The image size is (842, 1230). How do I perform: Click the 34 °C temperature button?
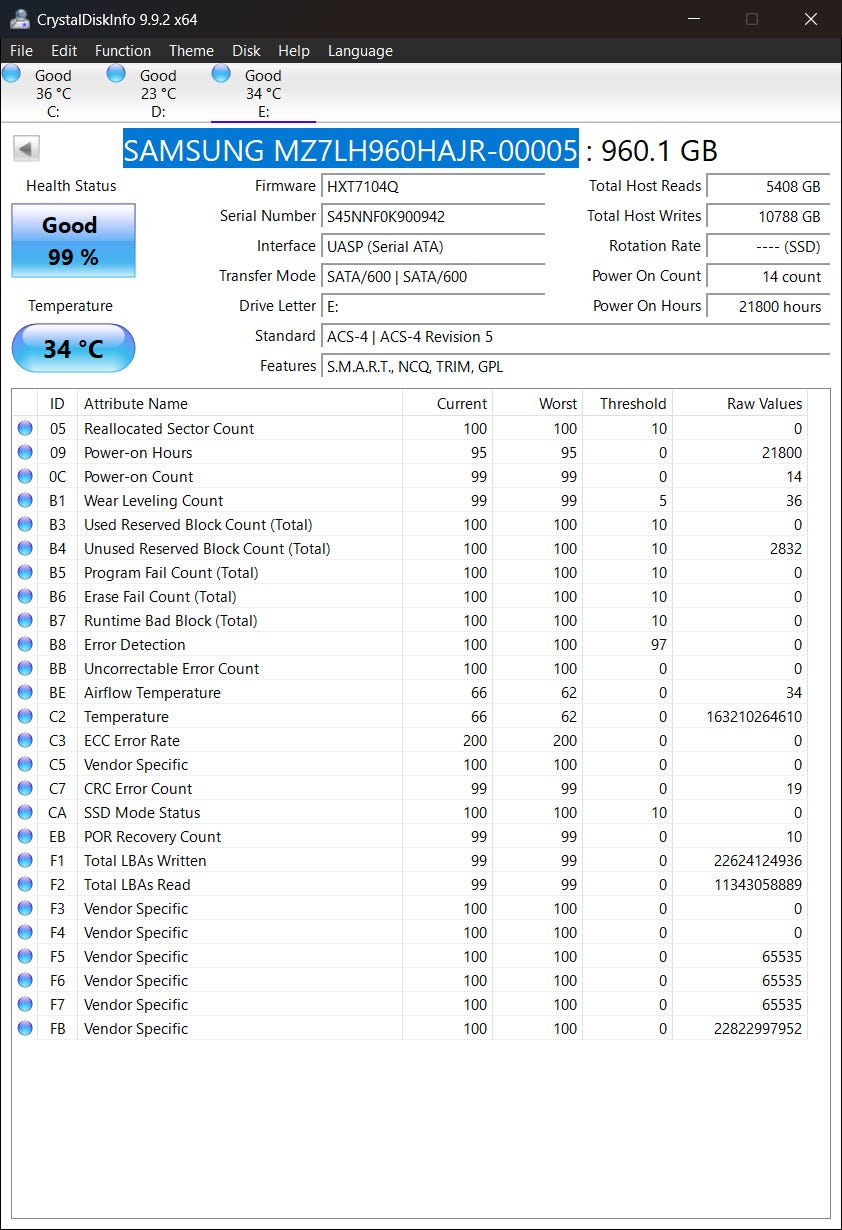[x=73, y=349]
